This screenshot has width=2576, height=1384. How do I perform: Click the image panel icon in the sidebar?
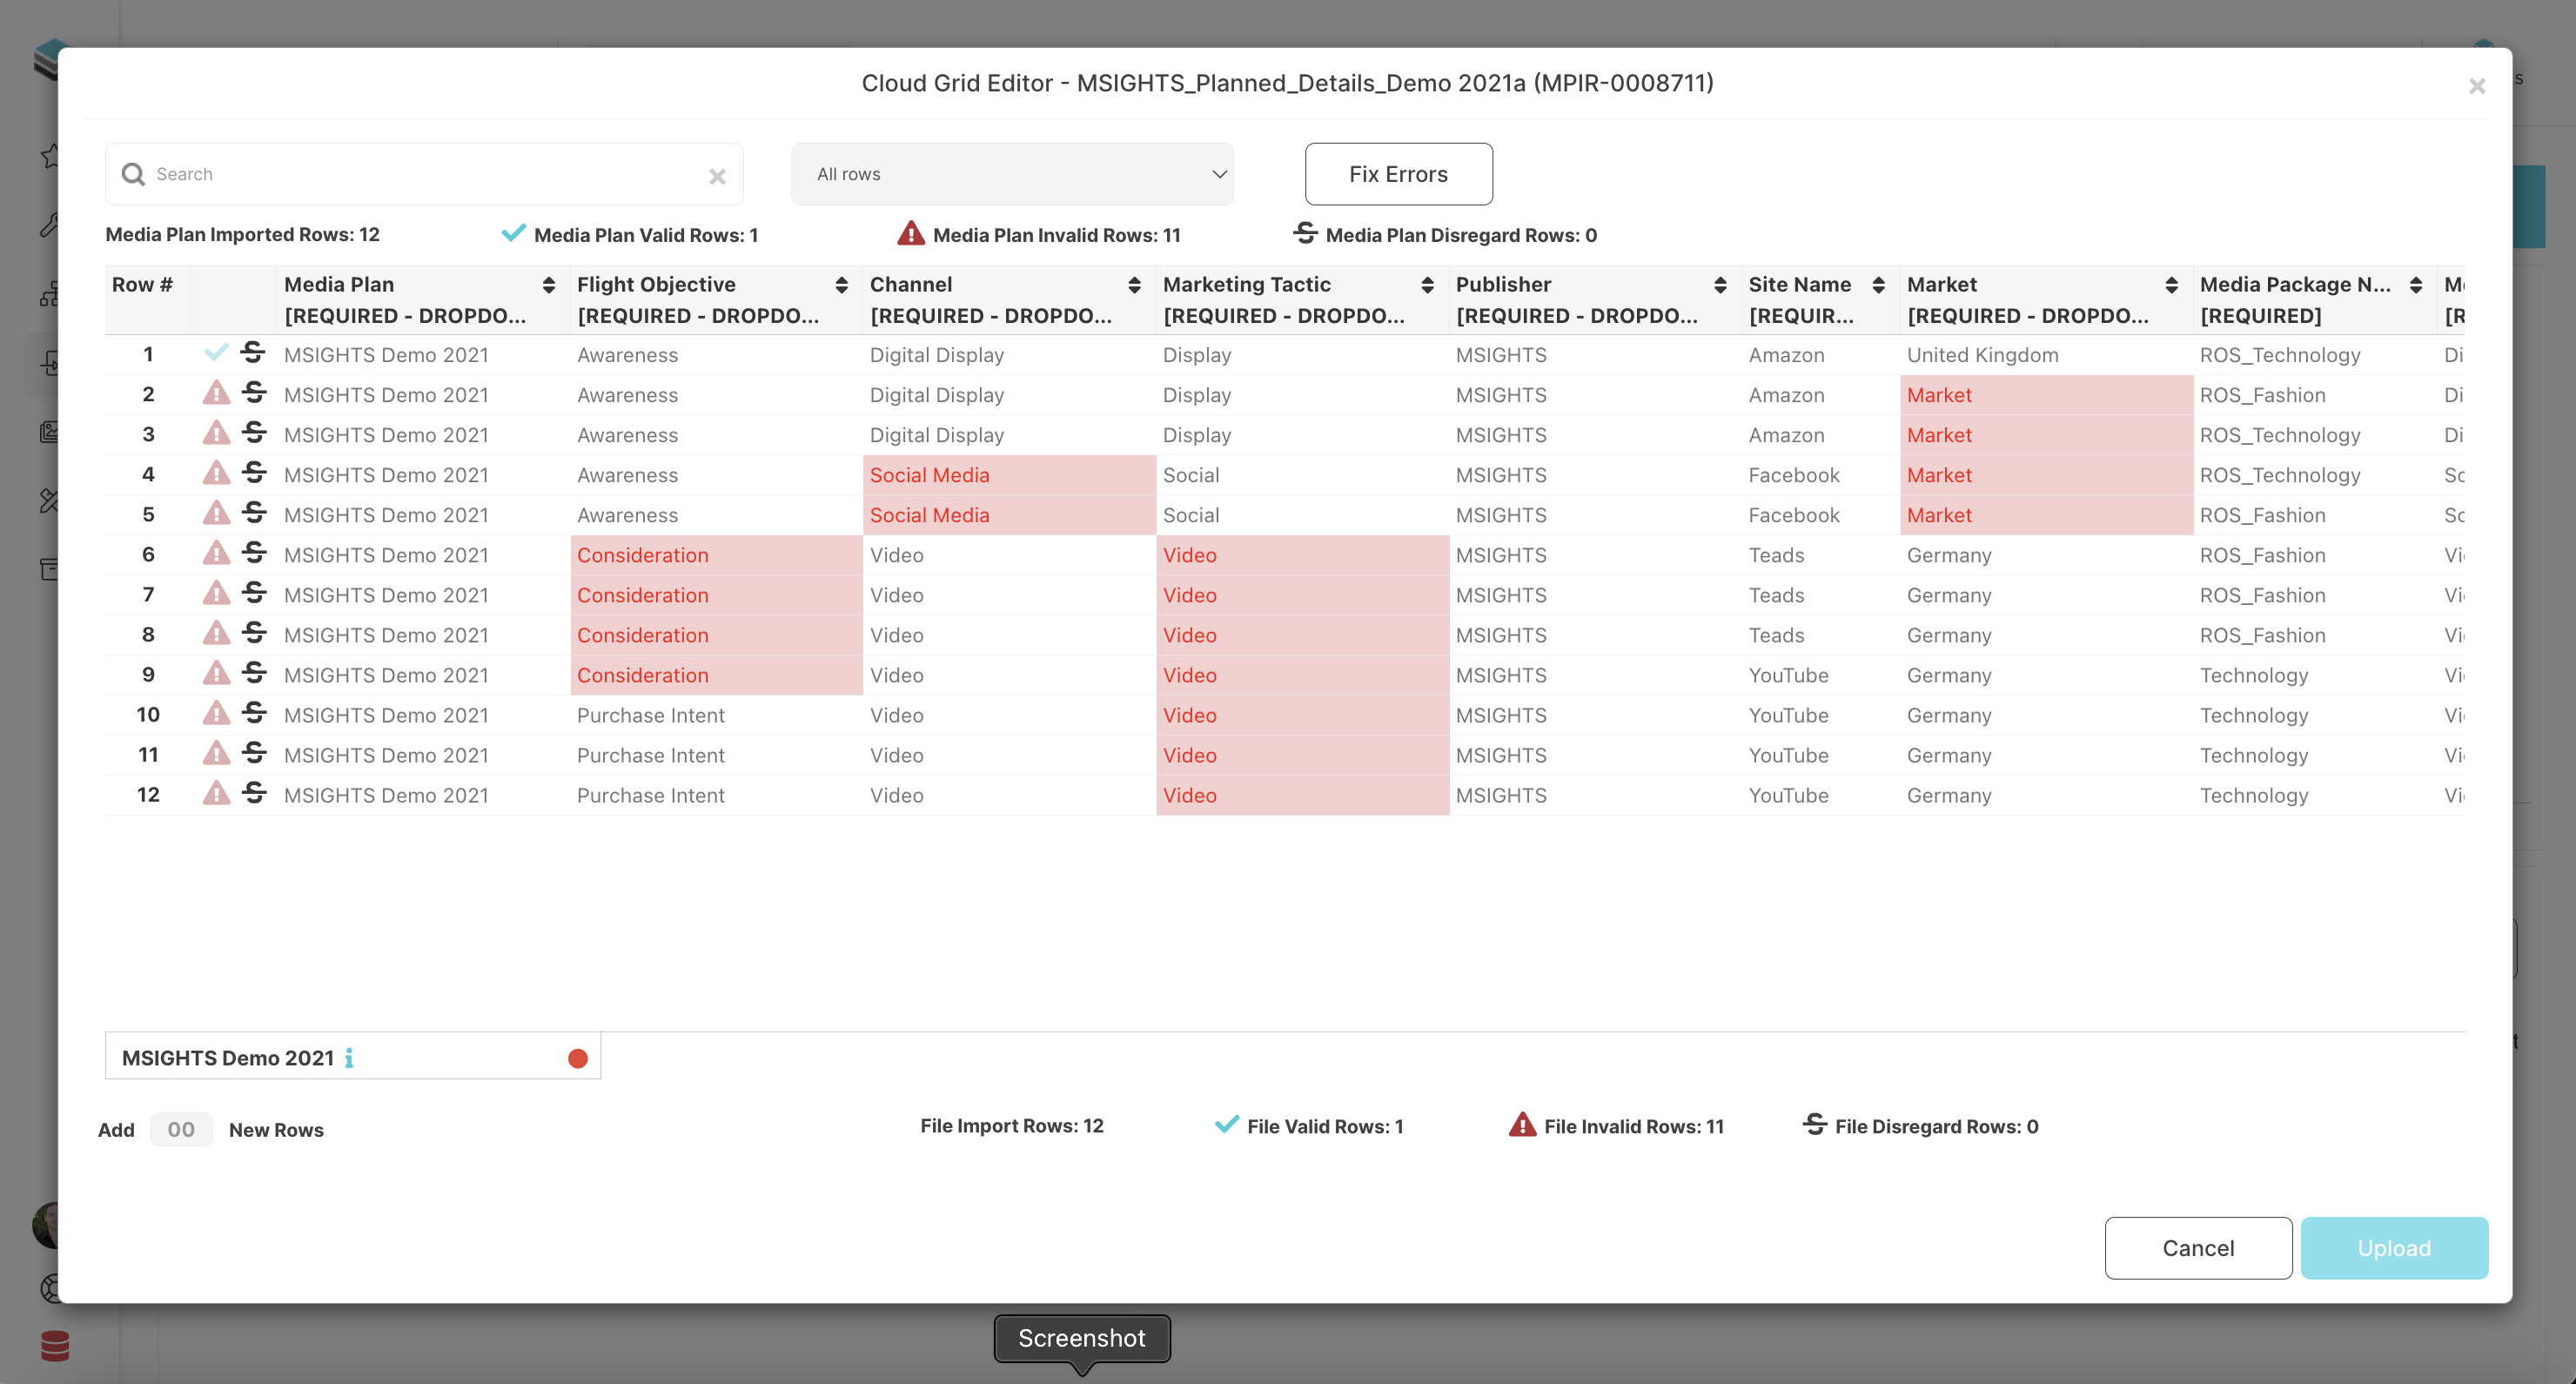click(52, 432)
